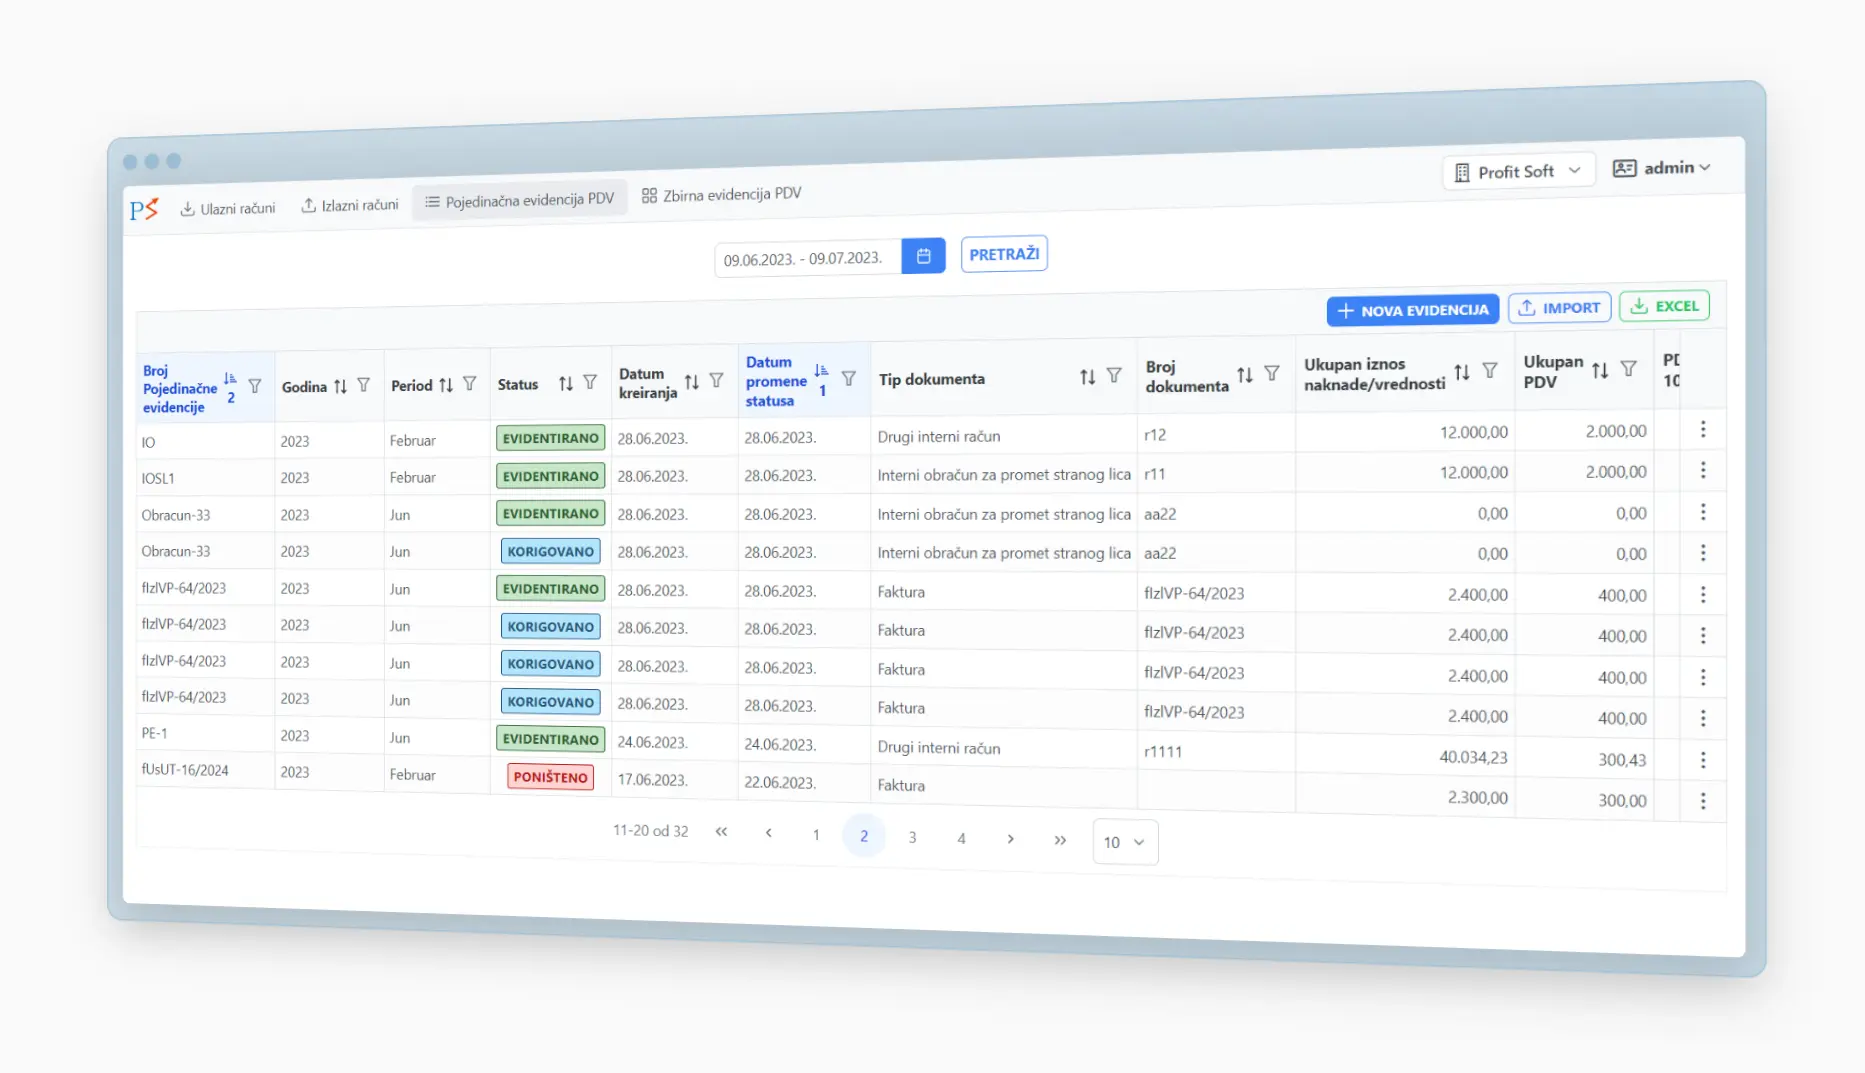
Task: Open the calendar date picker icon
Action: (x=923, y=256)
